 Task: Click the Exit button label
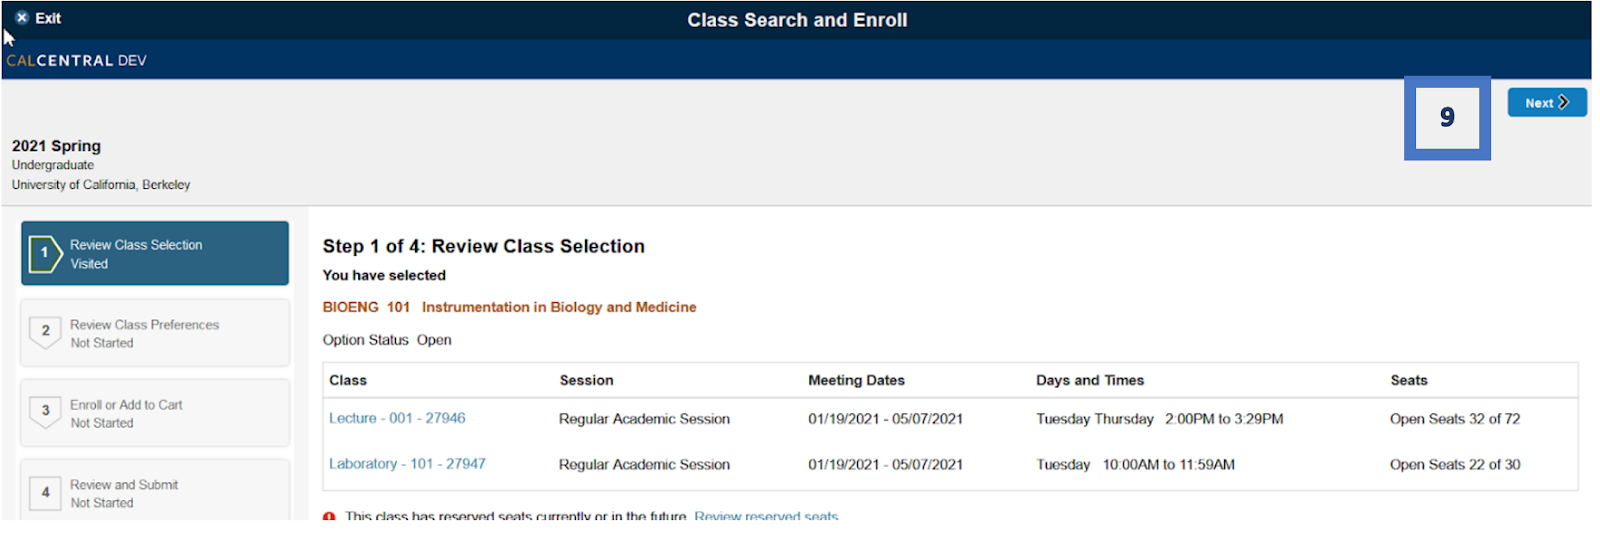48,18
